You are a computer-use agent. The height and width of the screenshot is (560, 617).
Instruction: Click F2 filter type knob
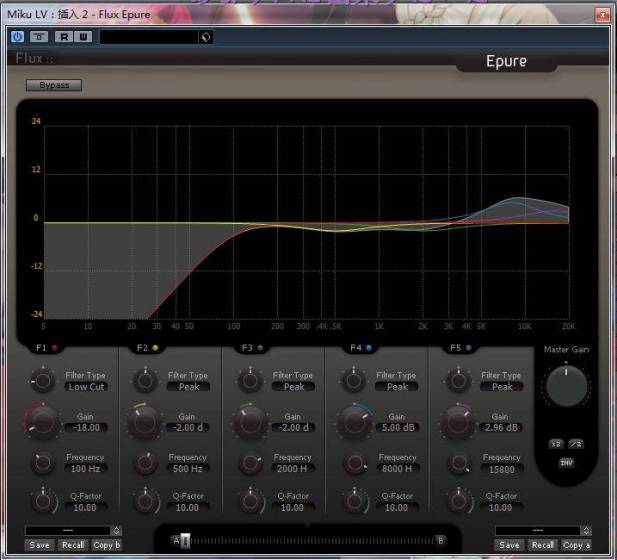pos(146,381)
